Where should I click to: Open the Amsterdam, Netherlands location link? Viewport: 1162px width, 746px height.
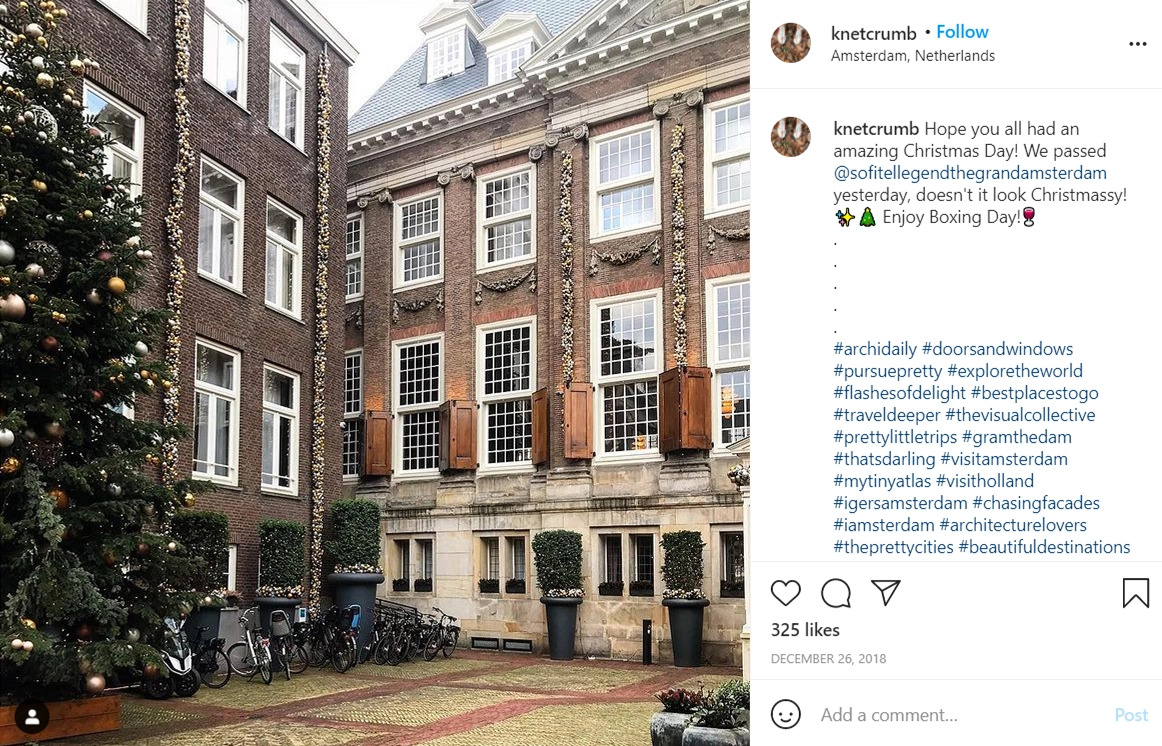click(x=912, y=56)
